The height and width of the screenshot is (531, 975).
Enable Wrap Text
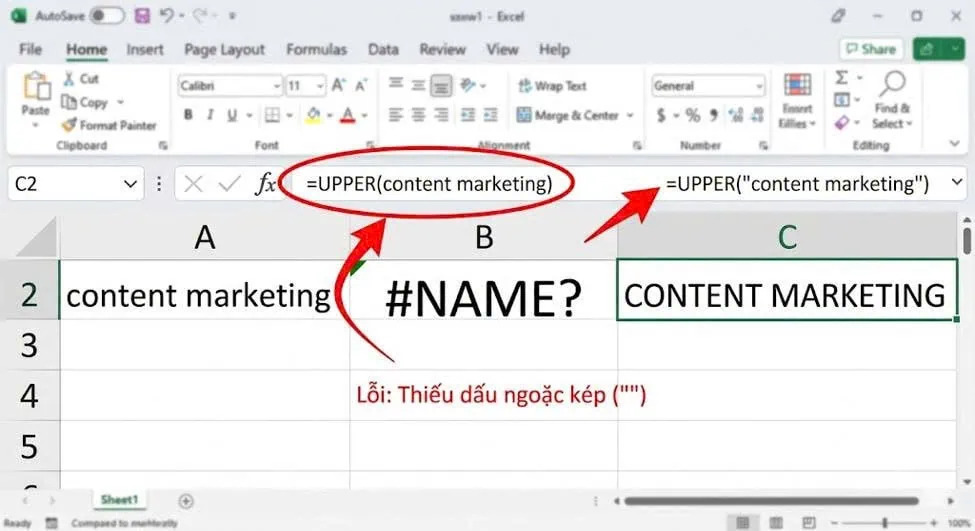pyautogui.click(x=552, y=86)
